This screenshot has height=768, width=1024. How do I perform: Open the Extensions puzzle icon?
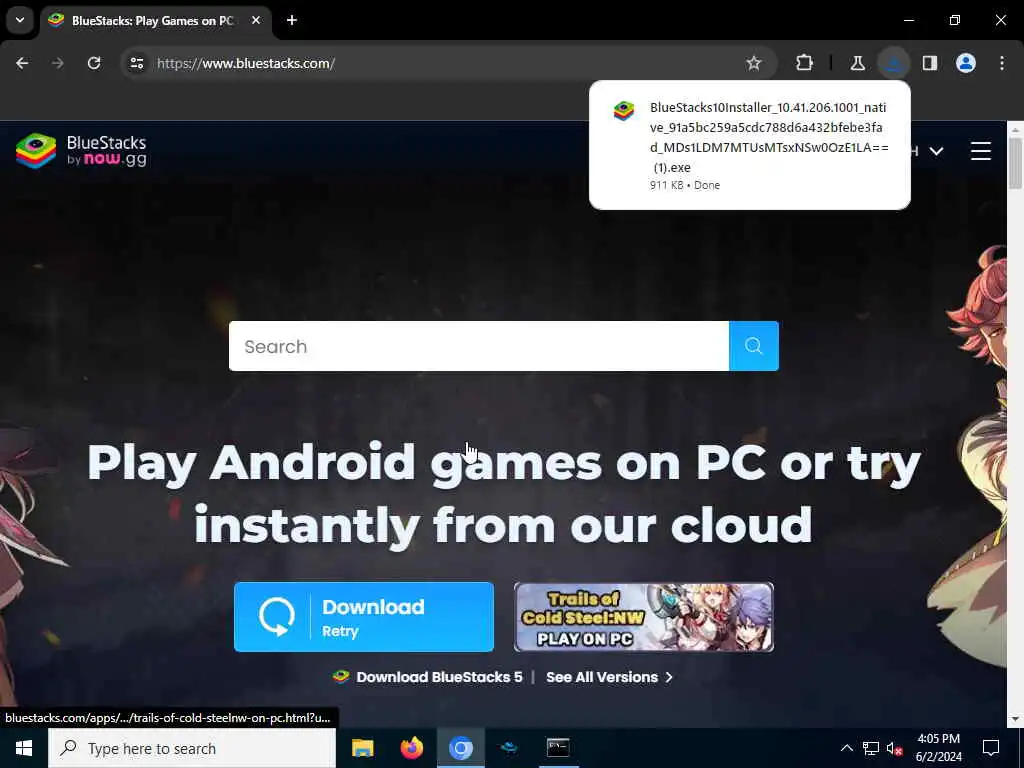click(805, 63)
